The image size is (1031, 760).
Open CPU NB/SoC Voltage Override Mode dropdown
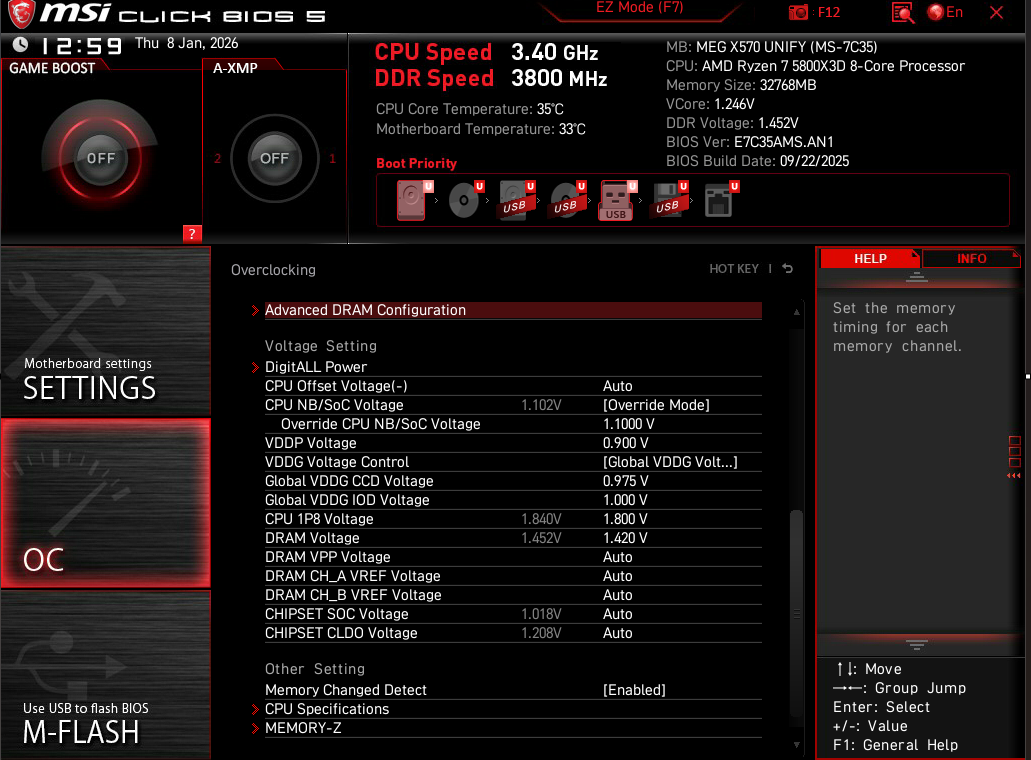point(656,405)
